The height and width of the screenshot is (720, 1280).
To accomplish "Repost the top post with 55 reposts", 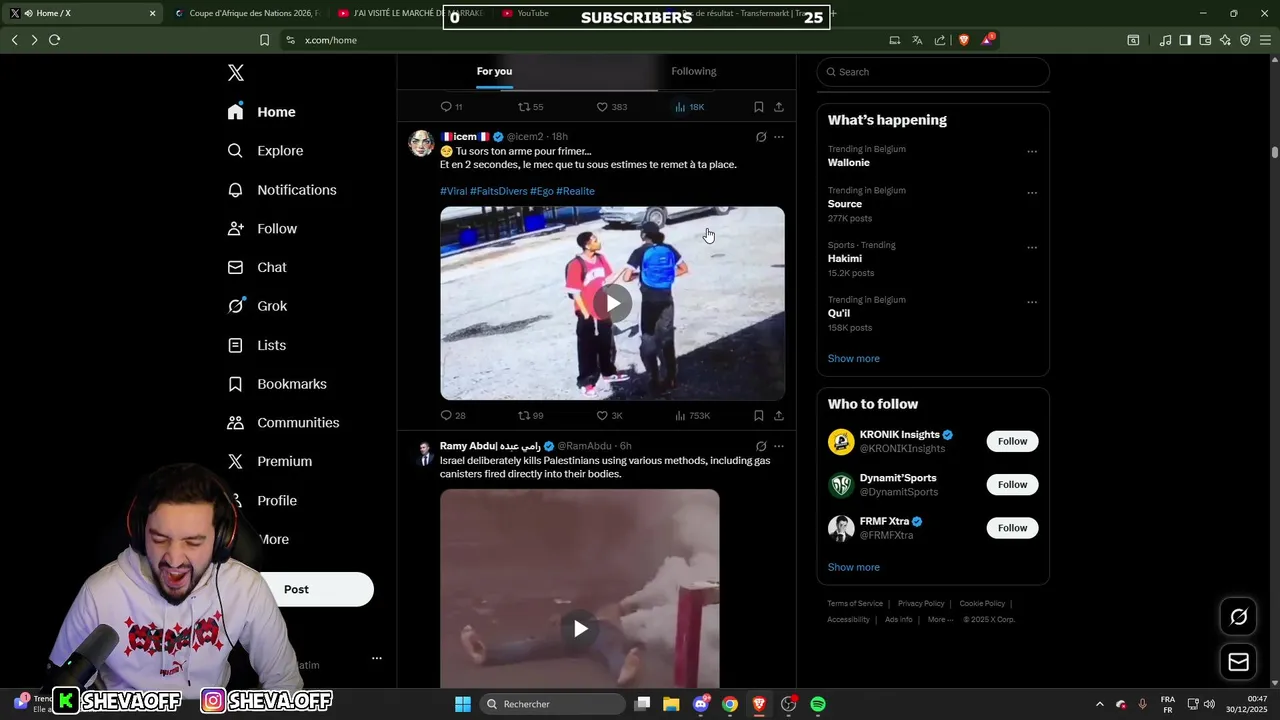I will tap(530, 107).
